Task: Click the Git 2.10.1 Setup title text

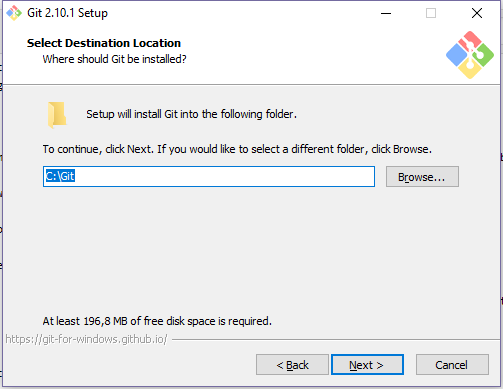Action: point(68,13)
